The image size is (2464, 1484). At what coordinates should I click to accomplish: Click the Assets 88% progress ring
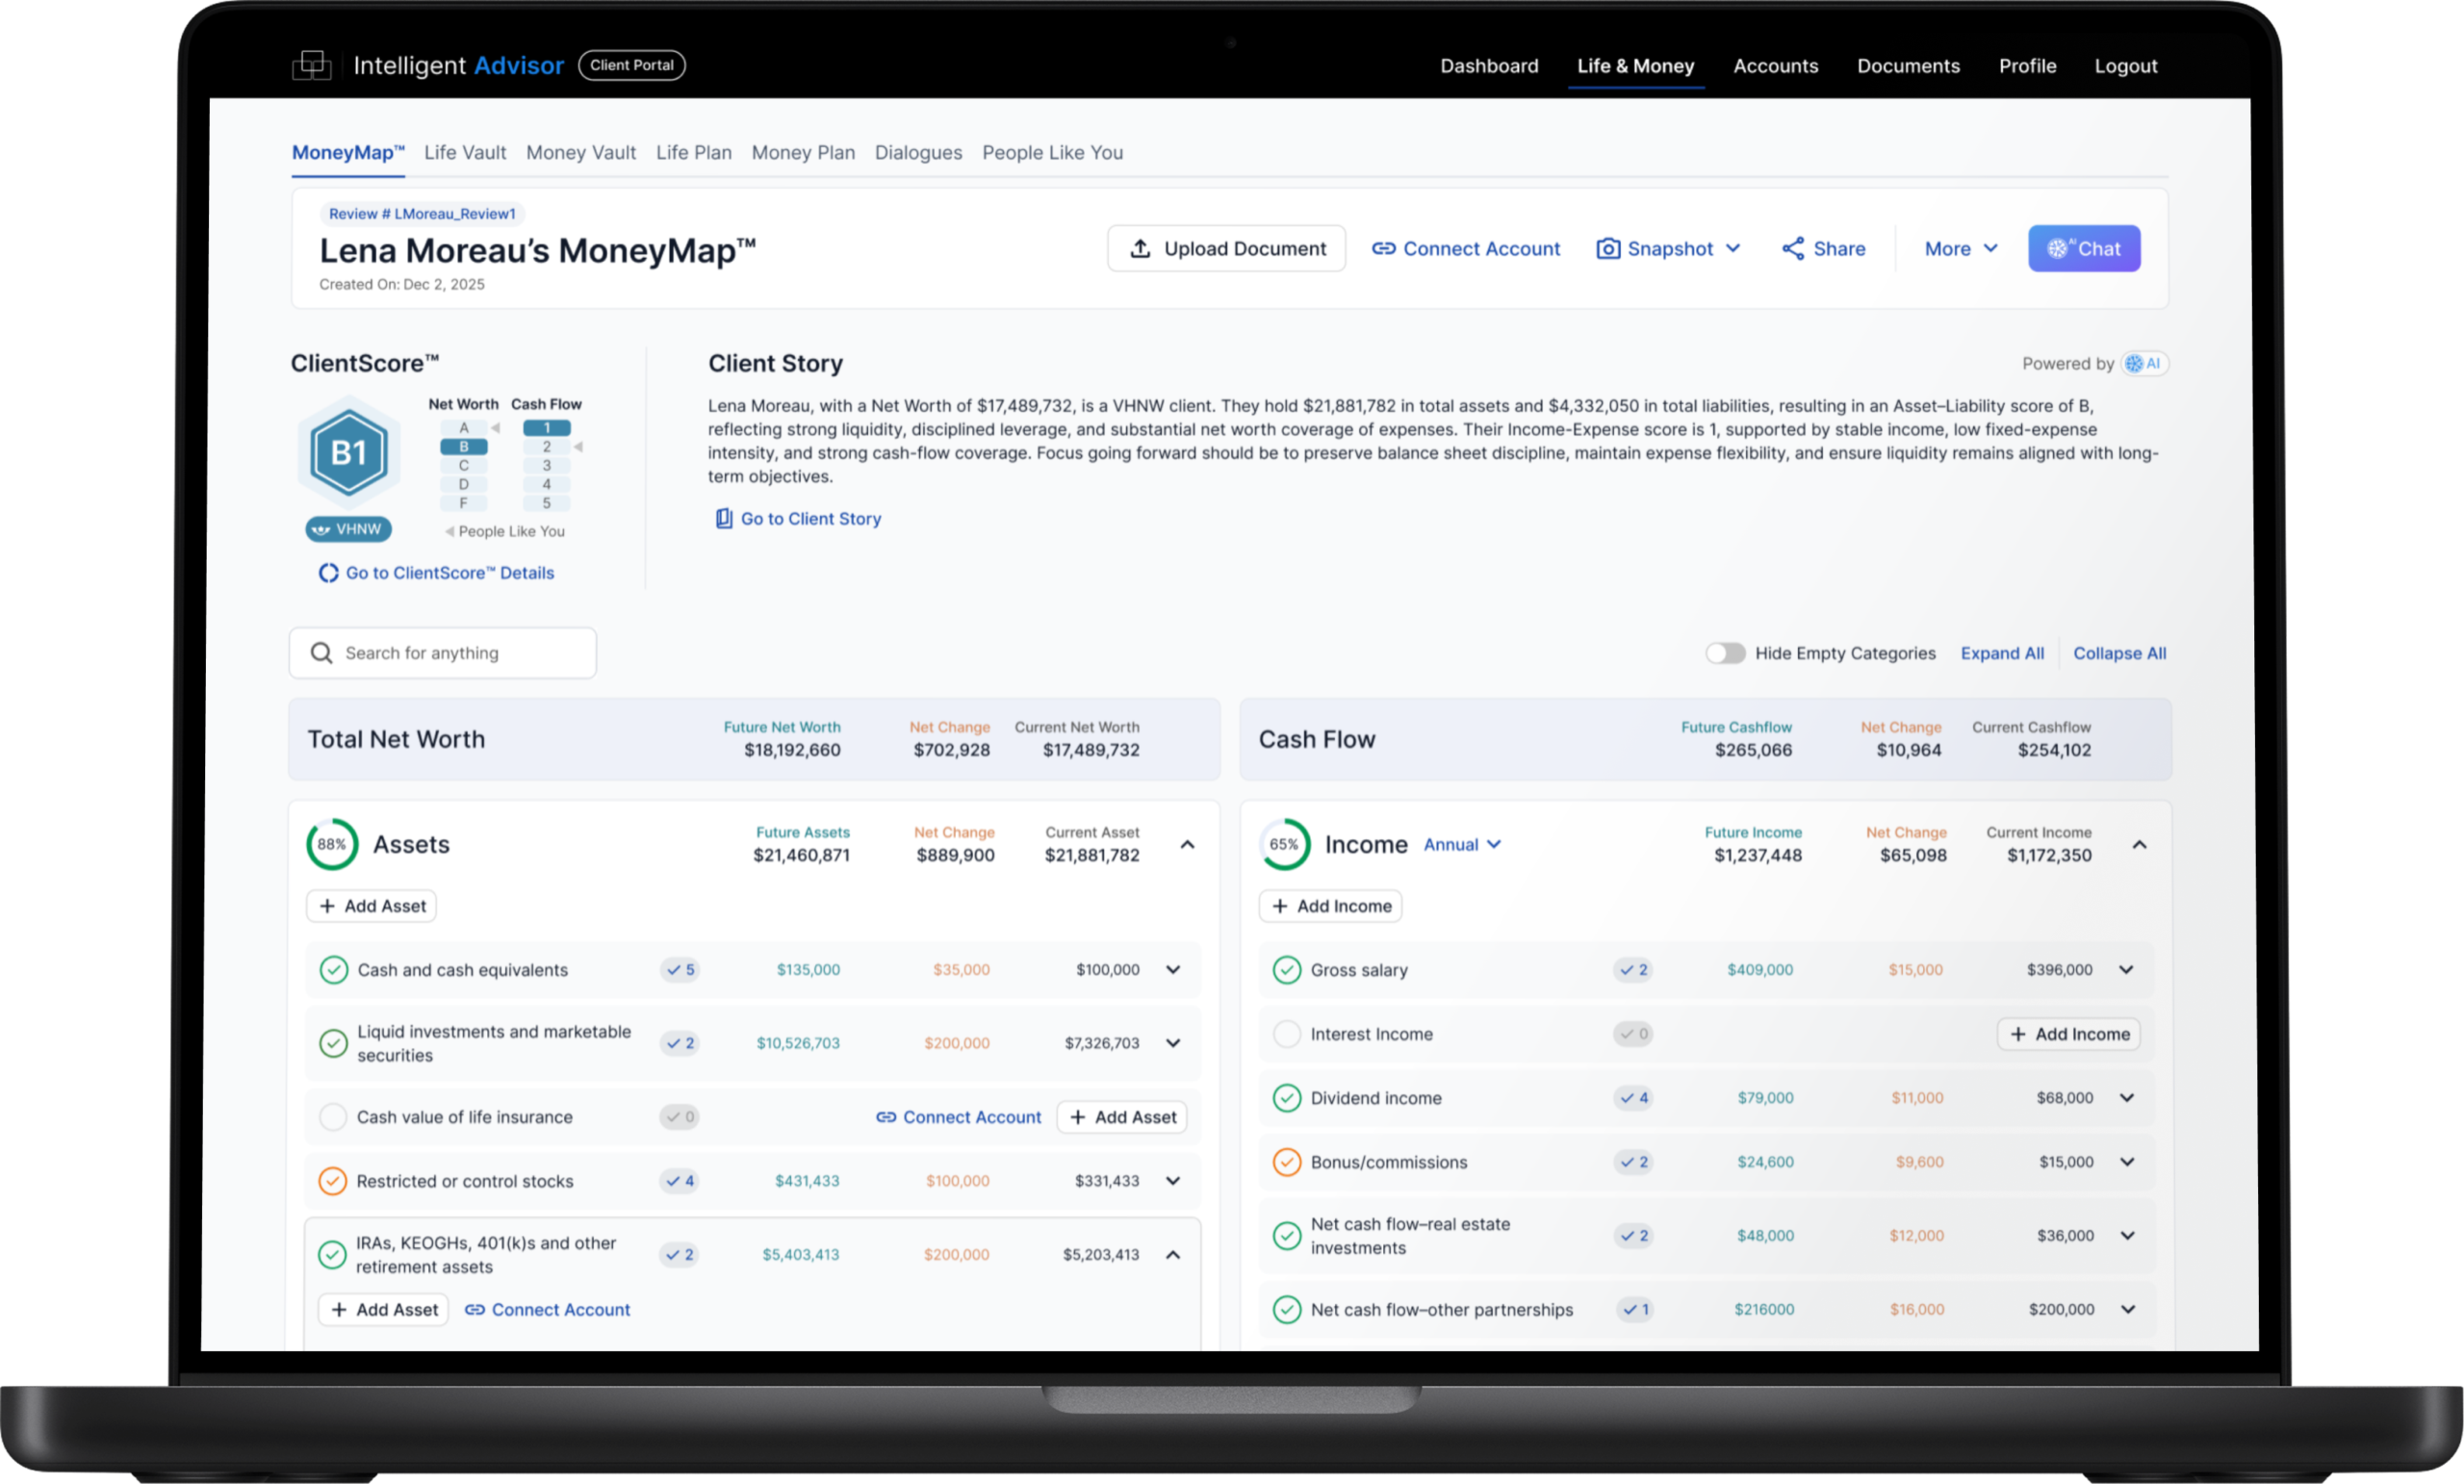pyautogui.click(x=332, y=845)
